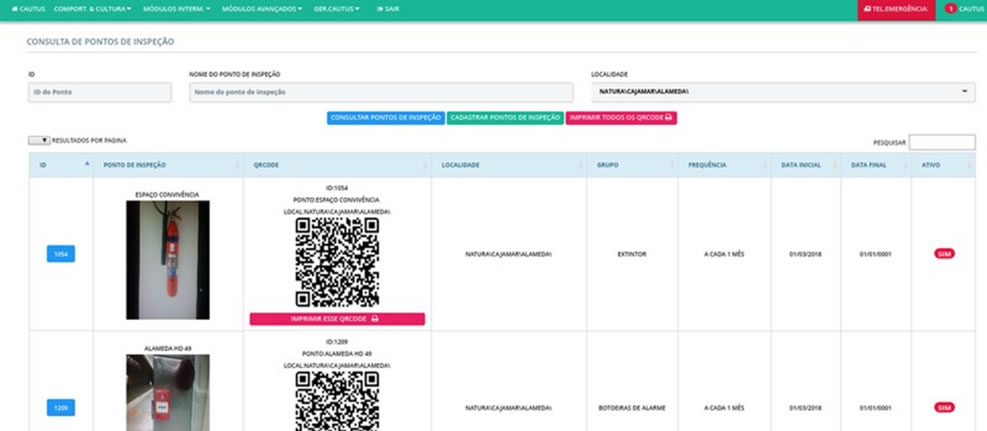This screenshot has width=987, height=431.
Task: Open inspection point ID 1054 button
Action: 61,254
